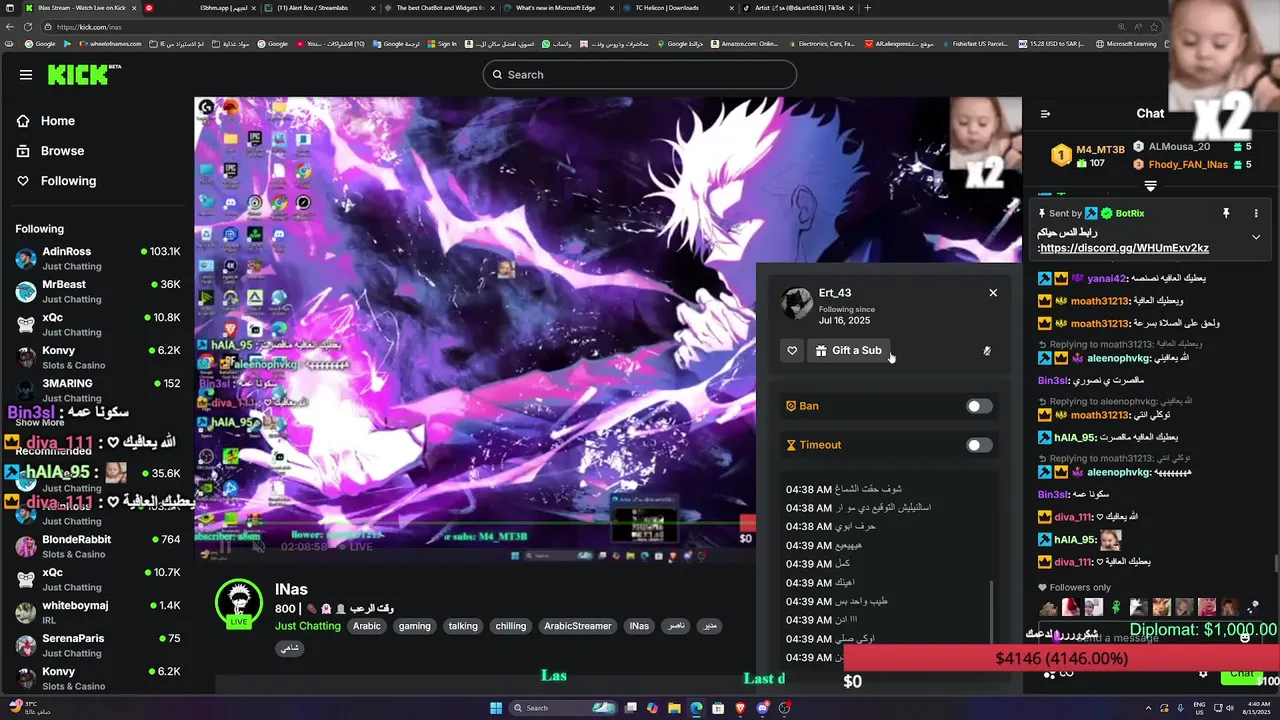Click pin icon on BotRix pinned message

tap(1225, 213)
